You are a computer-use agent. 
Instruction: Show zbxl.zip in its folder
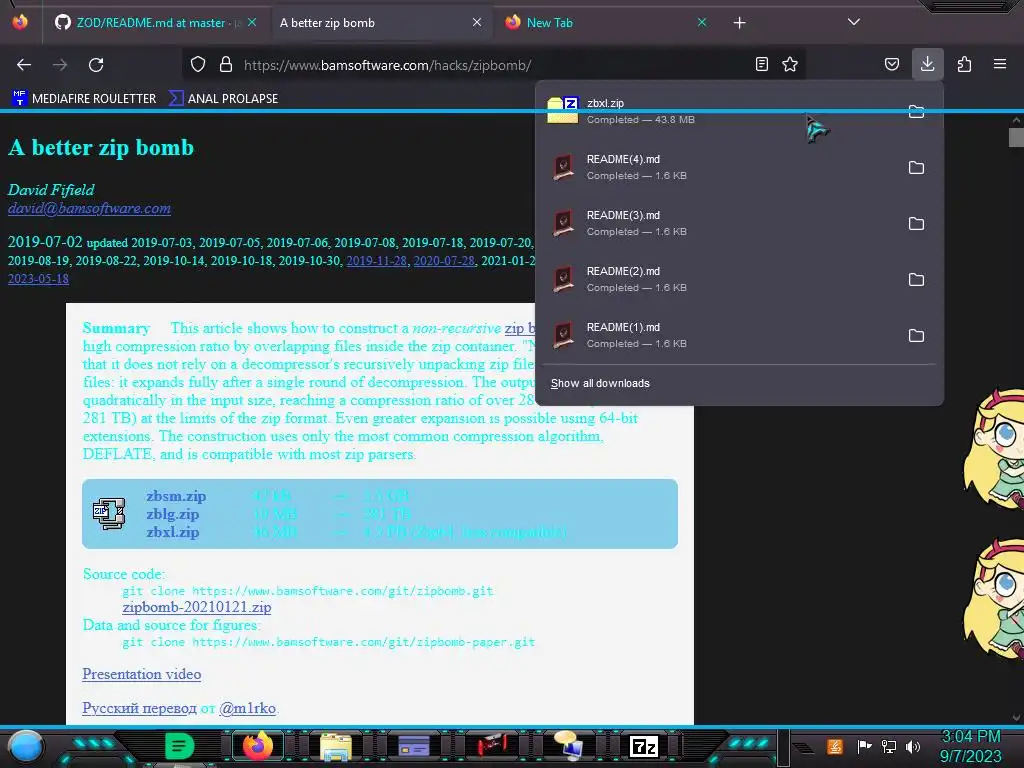pos(916,111)
